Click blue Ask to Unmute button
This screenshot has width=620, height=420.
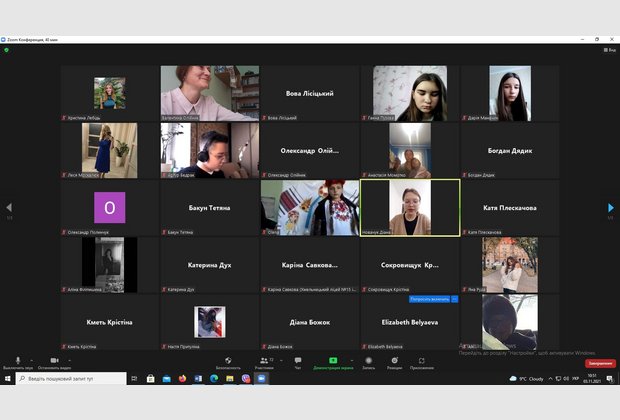[x=429, y=299]
